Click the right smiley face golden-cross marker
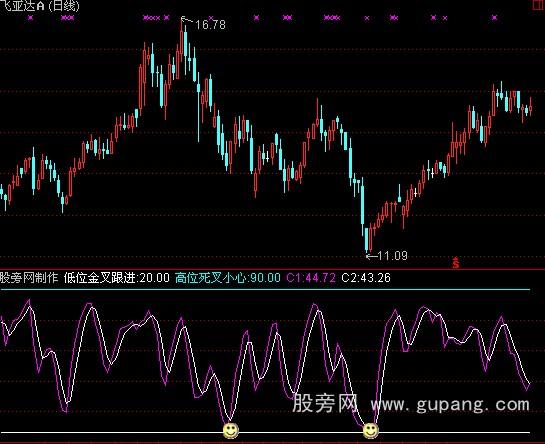The width and height of the screenshot is (545, 444). coord(371,431)
